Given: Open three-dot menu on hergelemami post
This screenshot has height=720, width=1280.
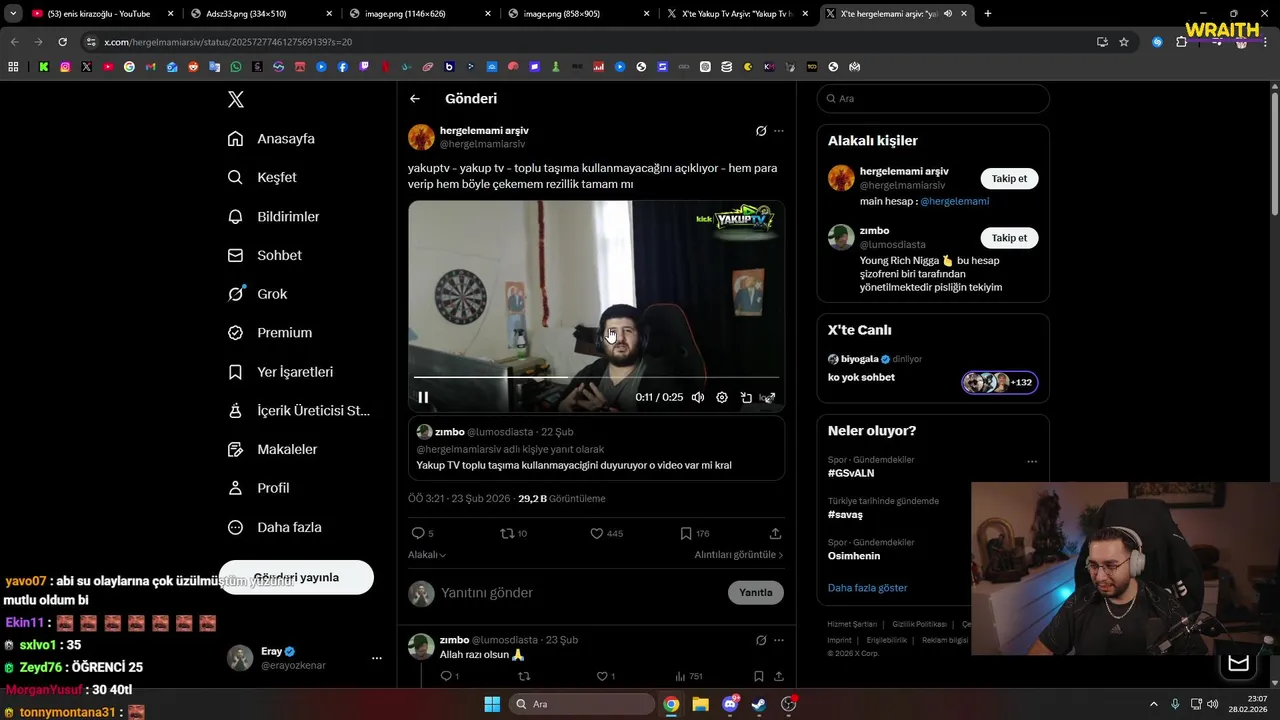Looking at the screenshot, I should [x=779, y=131].
